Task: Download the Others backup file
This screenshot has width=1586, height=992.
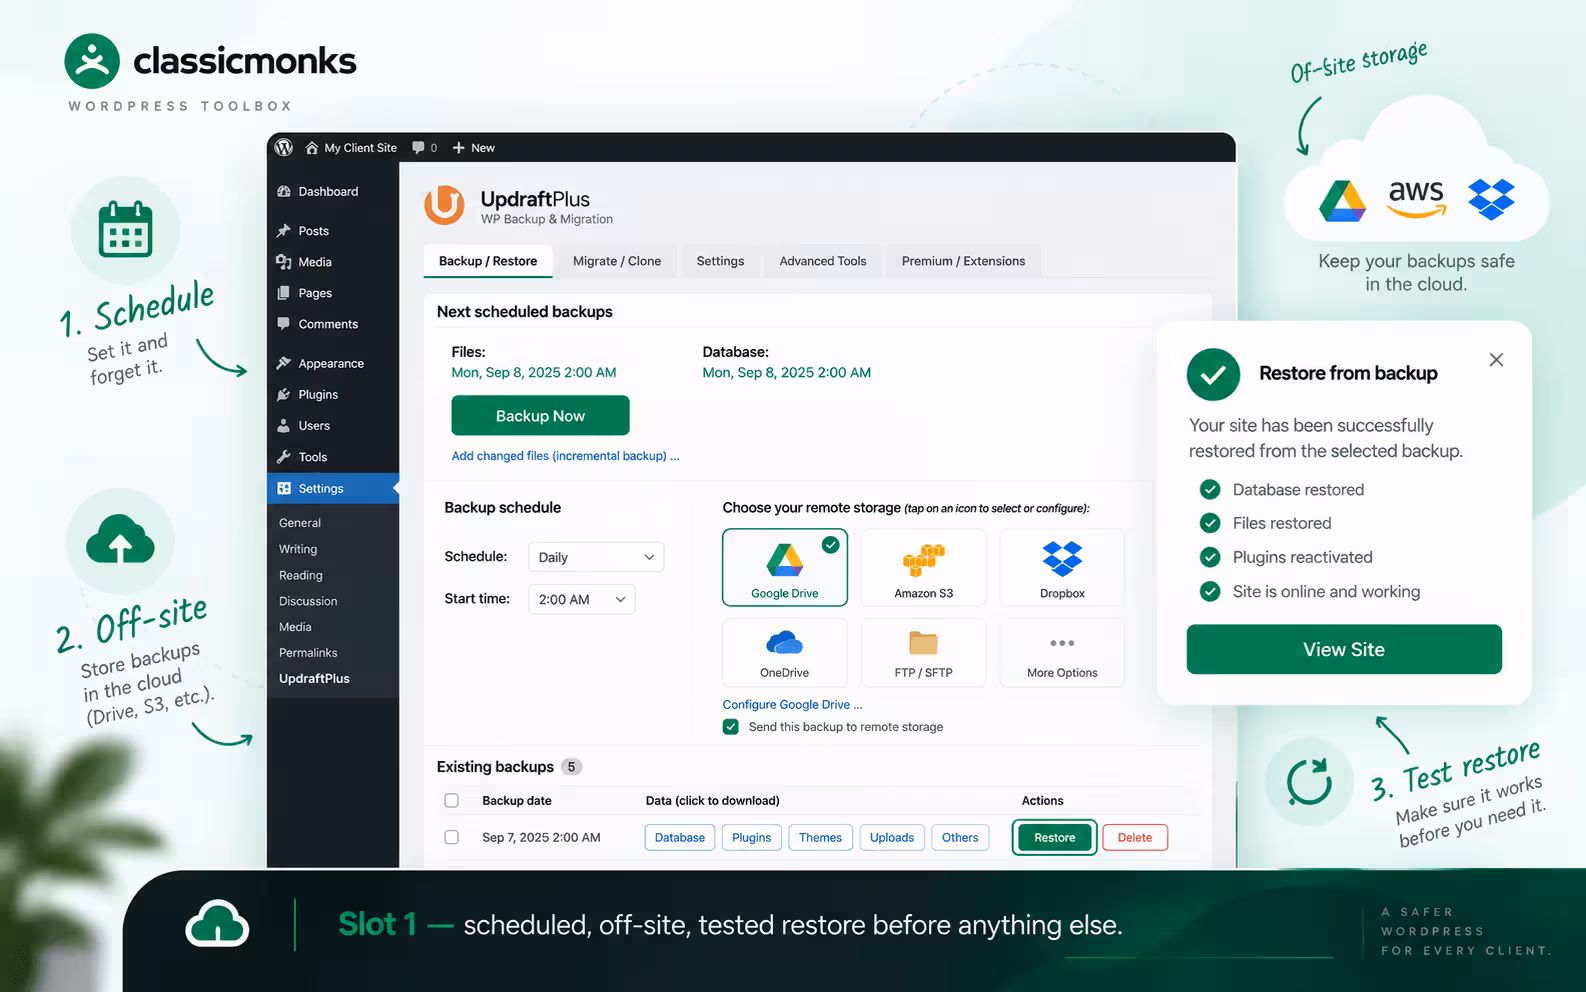Action: click(960, 837)
